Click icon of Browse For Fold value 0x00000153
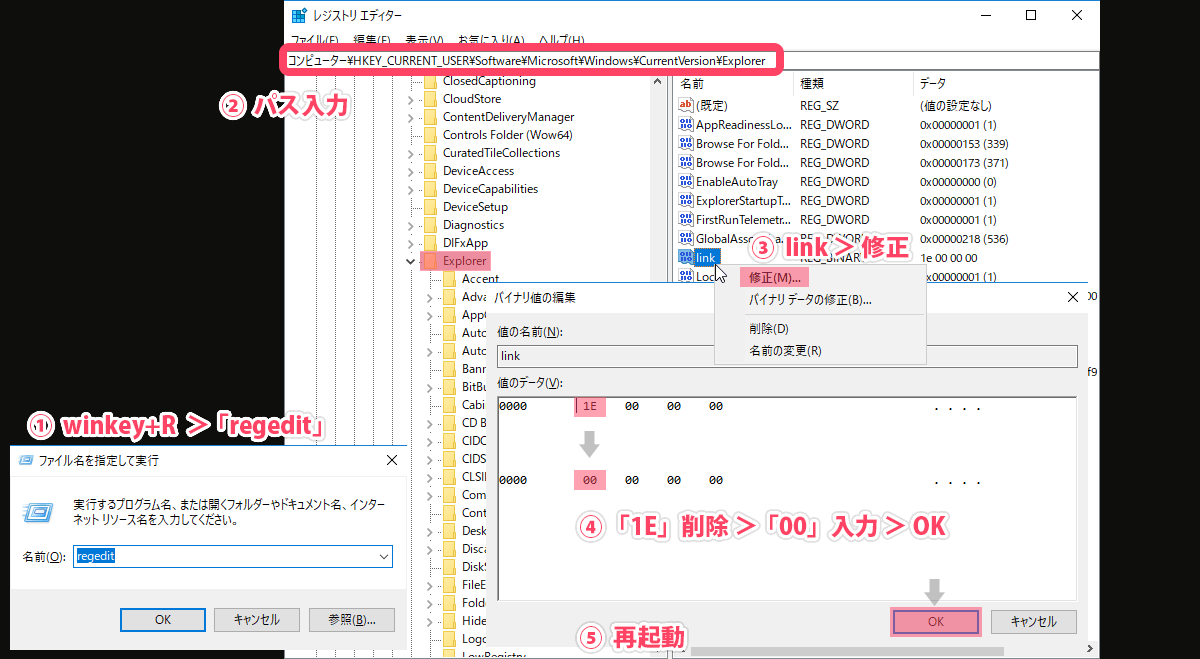Viewport: 1200px width, 659px height. pos(686,144)
